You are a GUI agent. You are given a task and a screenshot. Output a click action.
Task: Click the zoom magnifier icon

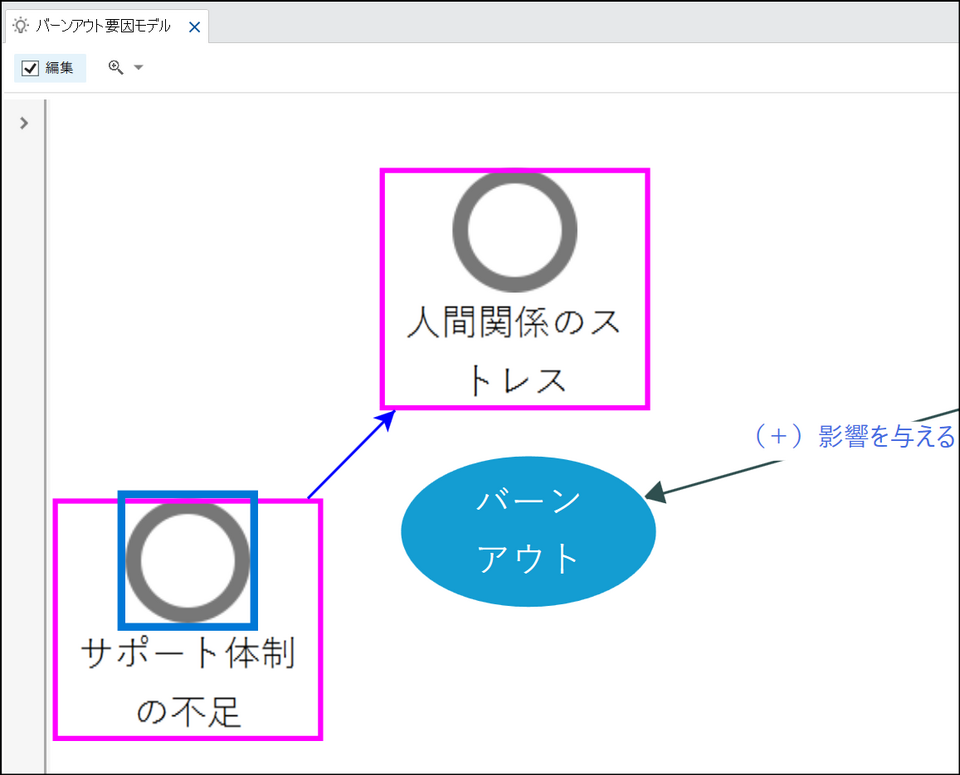click(x=116, y=68)
